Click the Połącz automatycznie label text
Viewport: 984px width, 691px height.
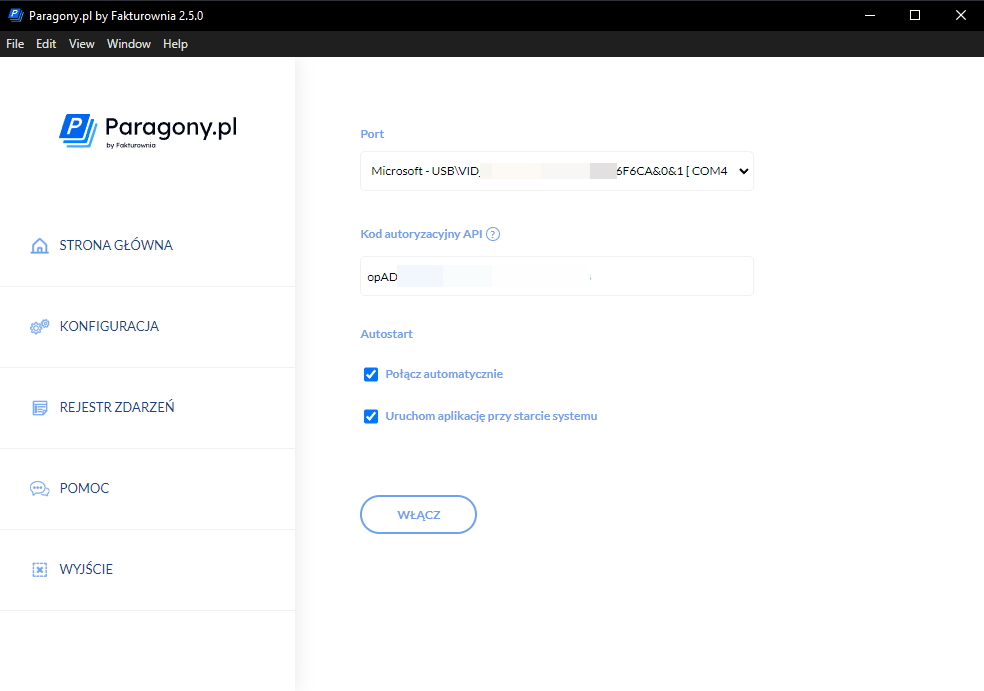point(444,374)
